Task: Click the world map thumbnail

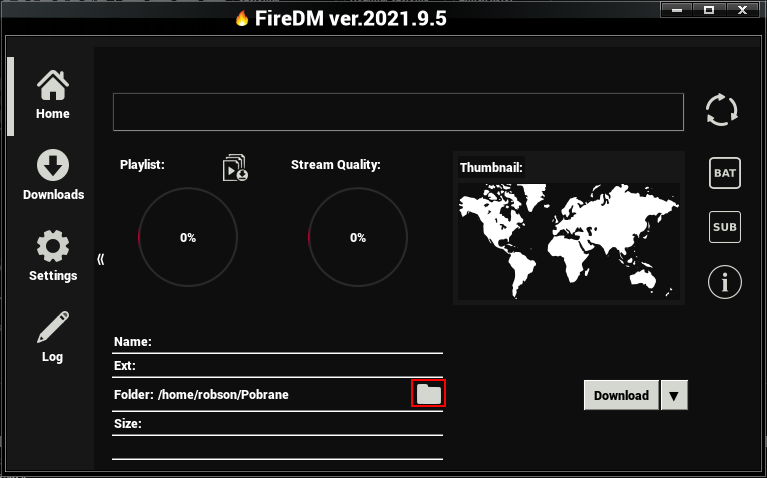Action: coord(568,241)
